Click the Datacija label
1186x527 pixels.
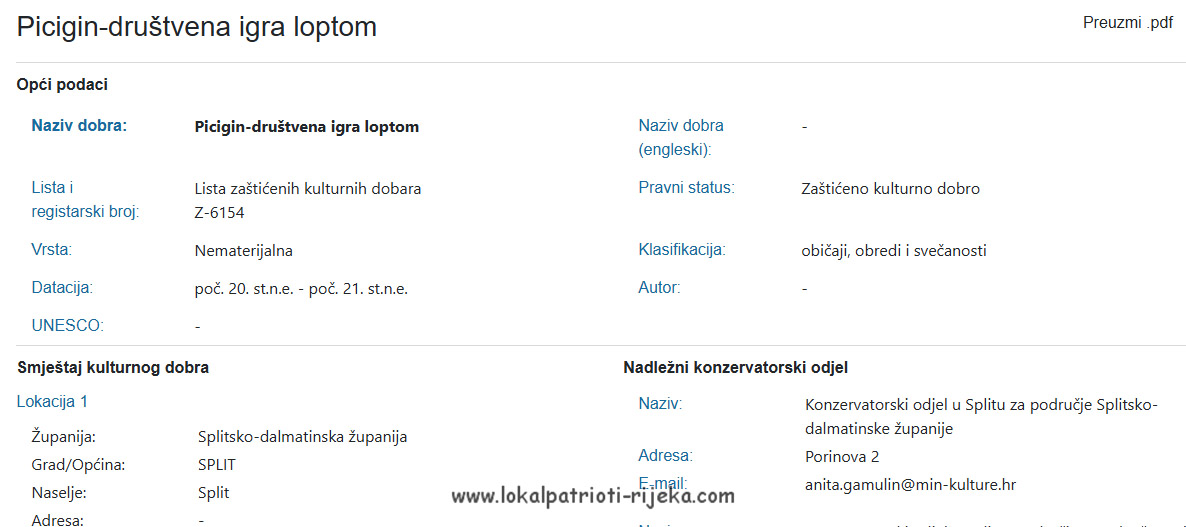(62, 288)
